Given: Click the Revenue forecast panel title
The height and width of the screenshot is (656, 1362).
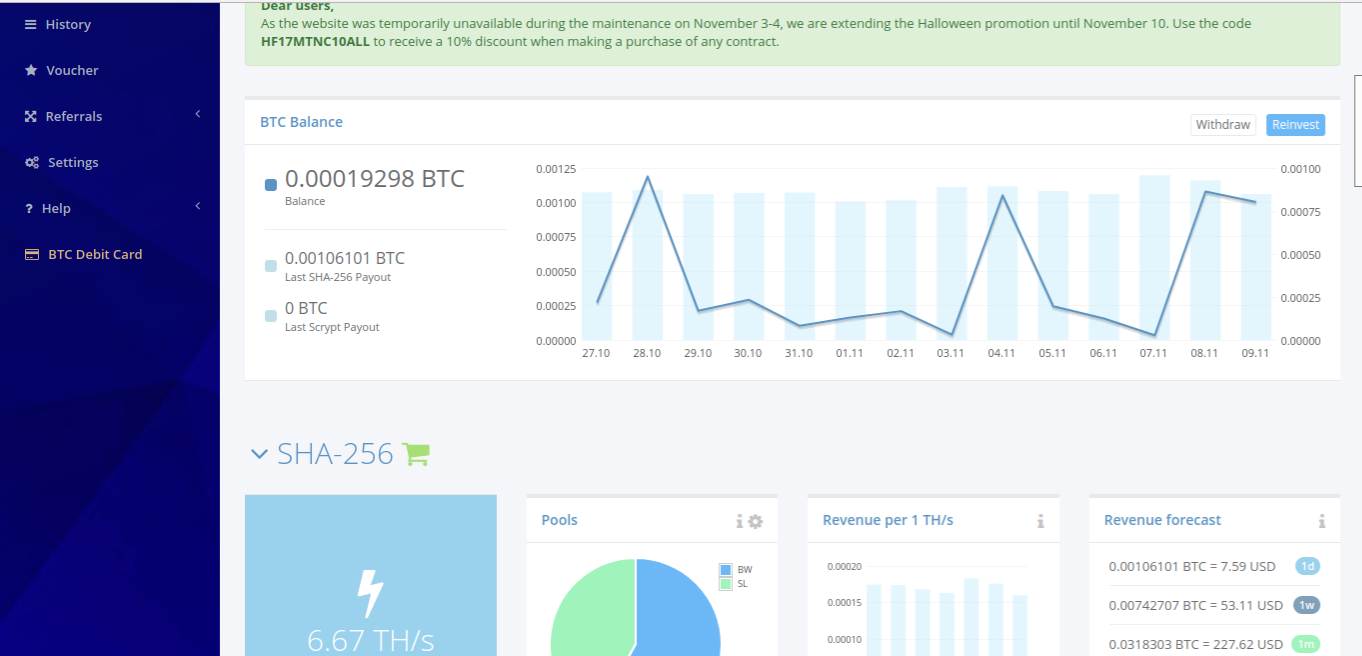Looking at the screenshot, I should click(x=1162, y=520).
